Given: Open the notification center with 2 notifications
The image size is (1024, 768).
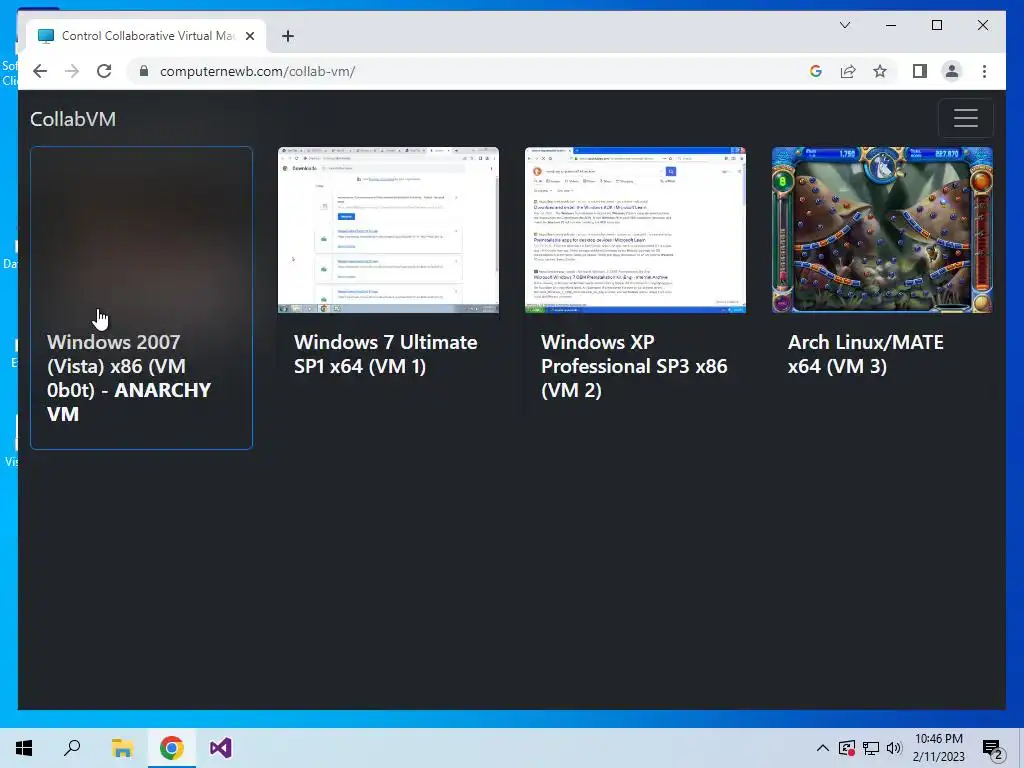Looking at the screenshot, I should pyautogui.click(x=993, y=748).
